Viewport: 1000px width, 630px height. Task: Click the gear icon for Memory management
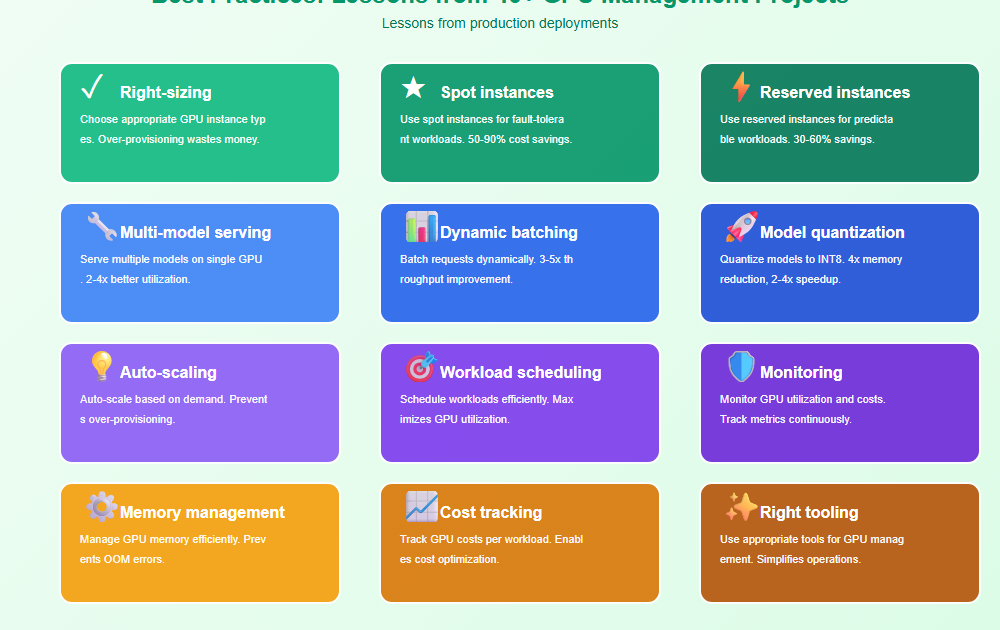[101, 507]
